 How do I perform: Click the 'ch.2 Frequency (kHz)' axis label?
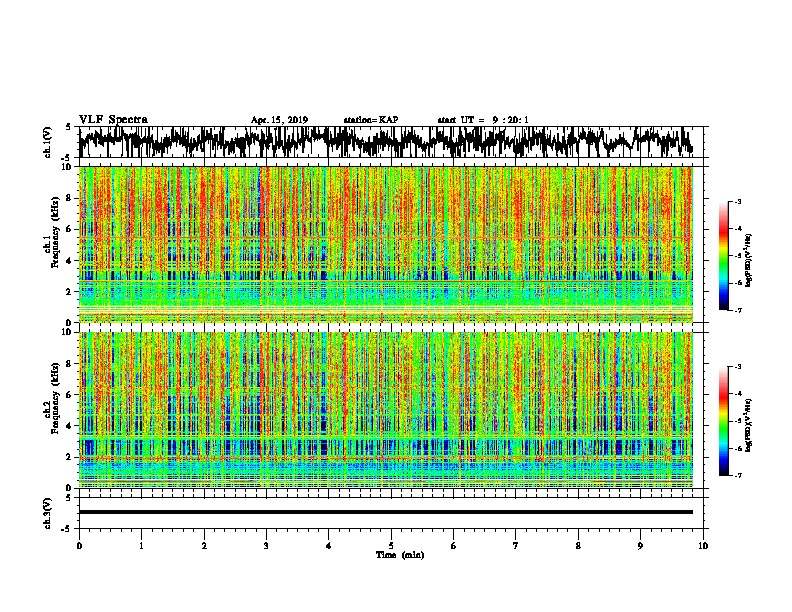pos(51,398)
